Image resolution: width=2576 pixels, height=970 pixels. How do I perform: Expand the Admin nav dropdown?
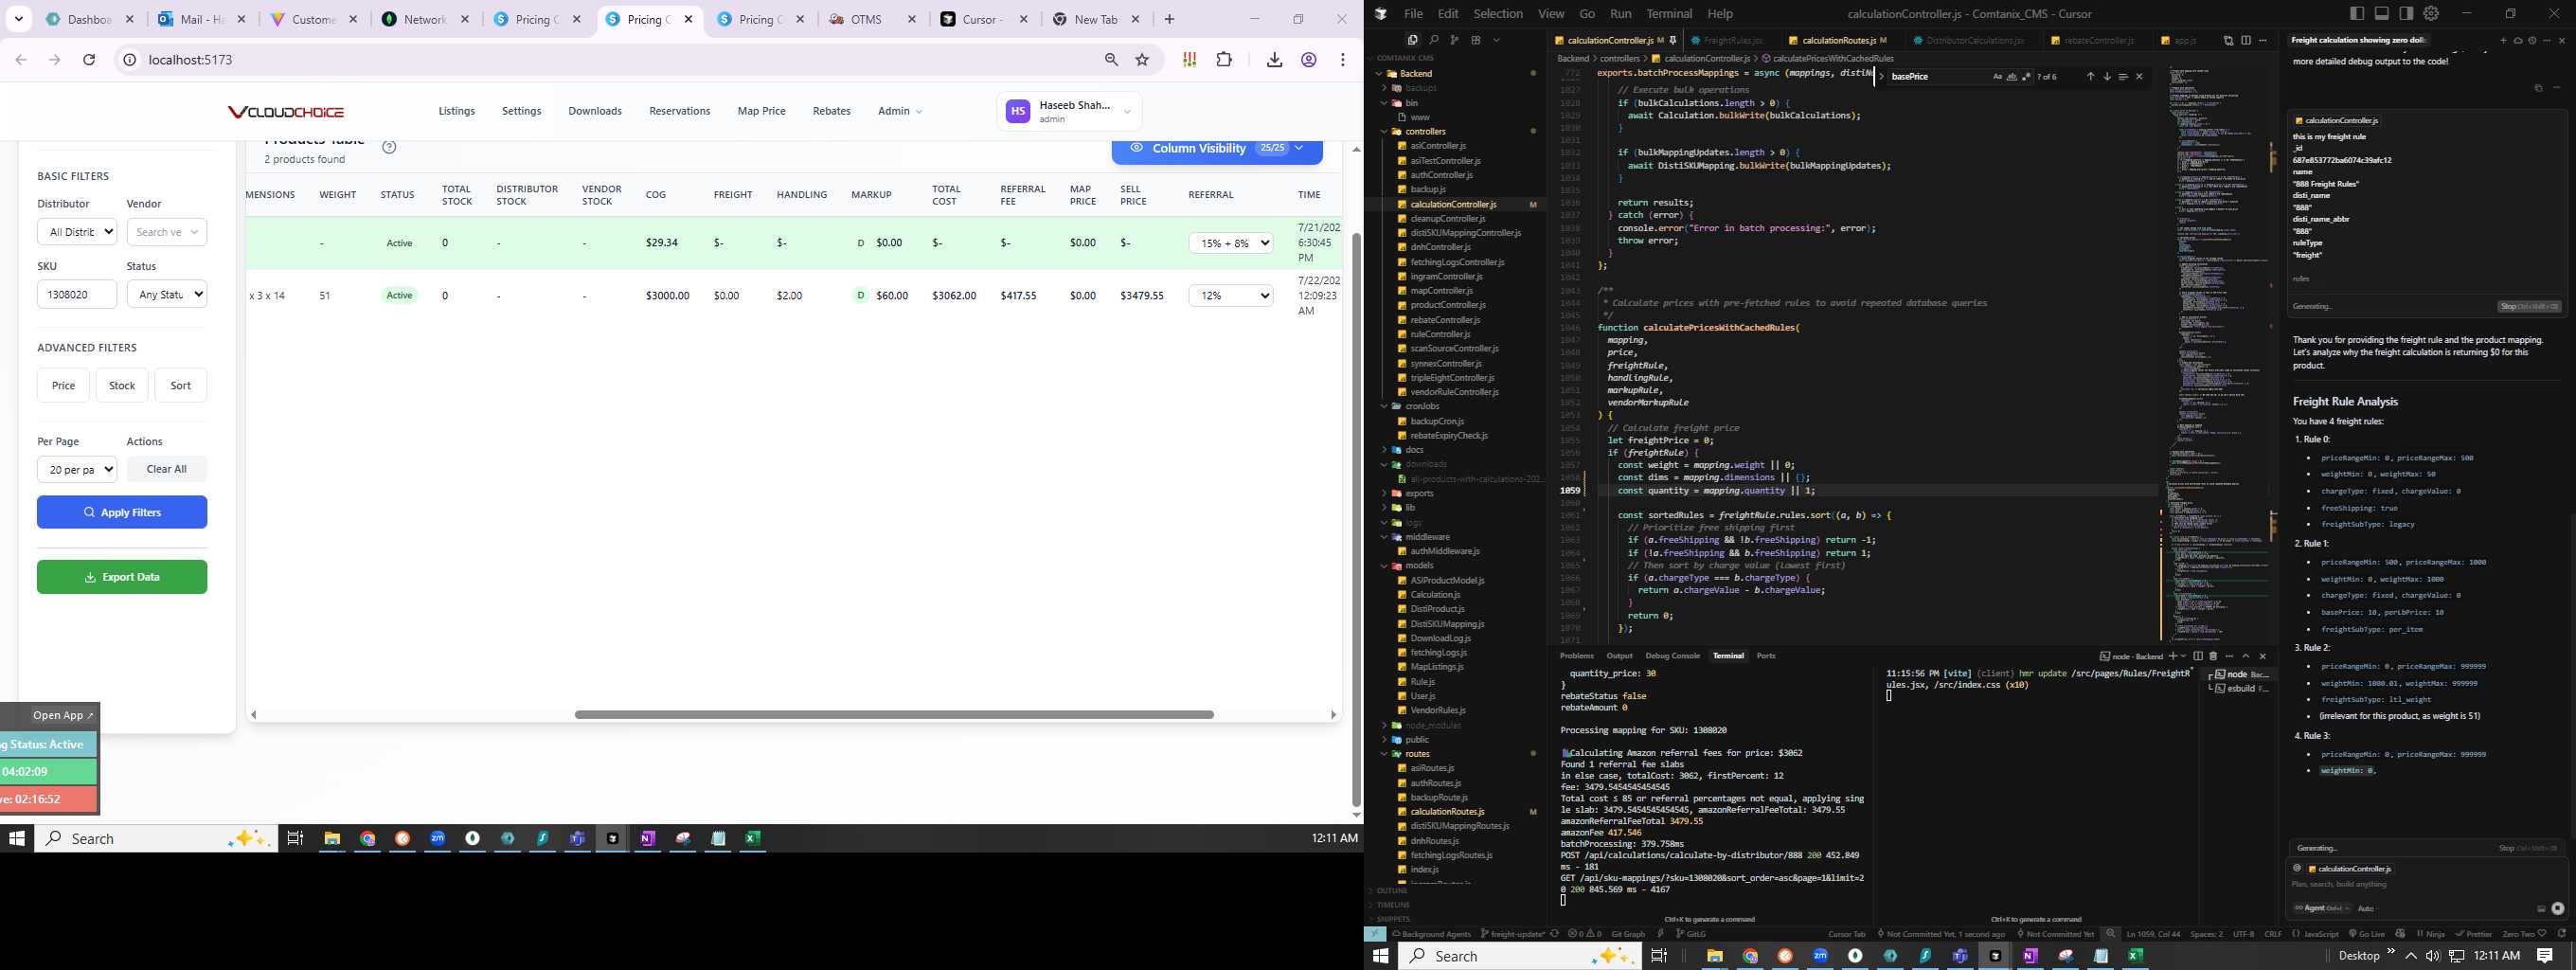click(900, 111)
